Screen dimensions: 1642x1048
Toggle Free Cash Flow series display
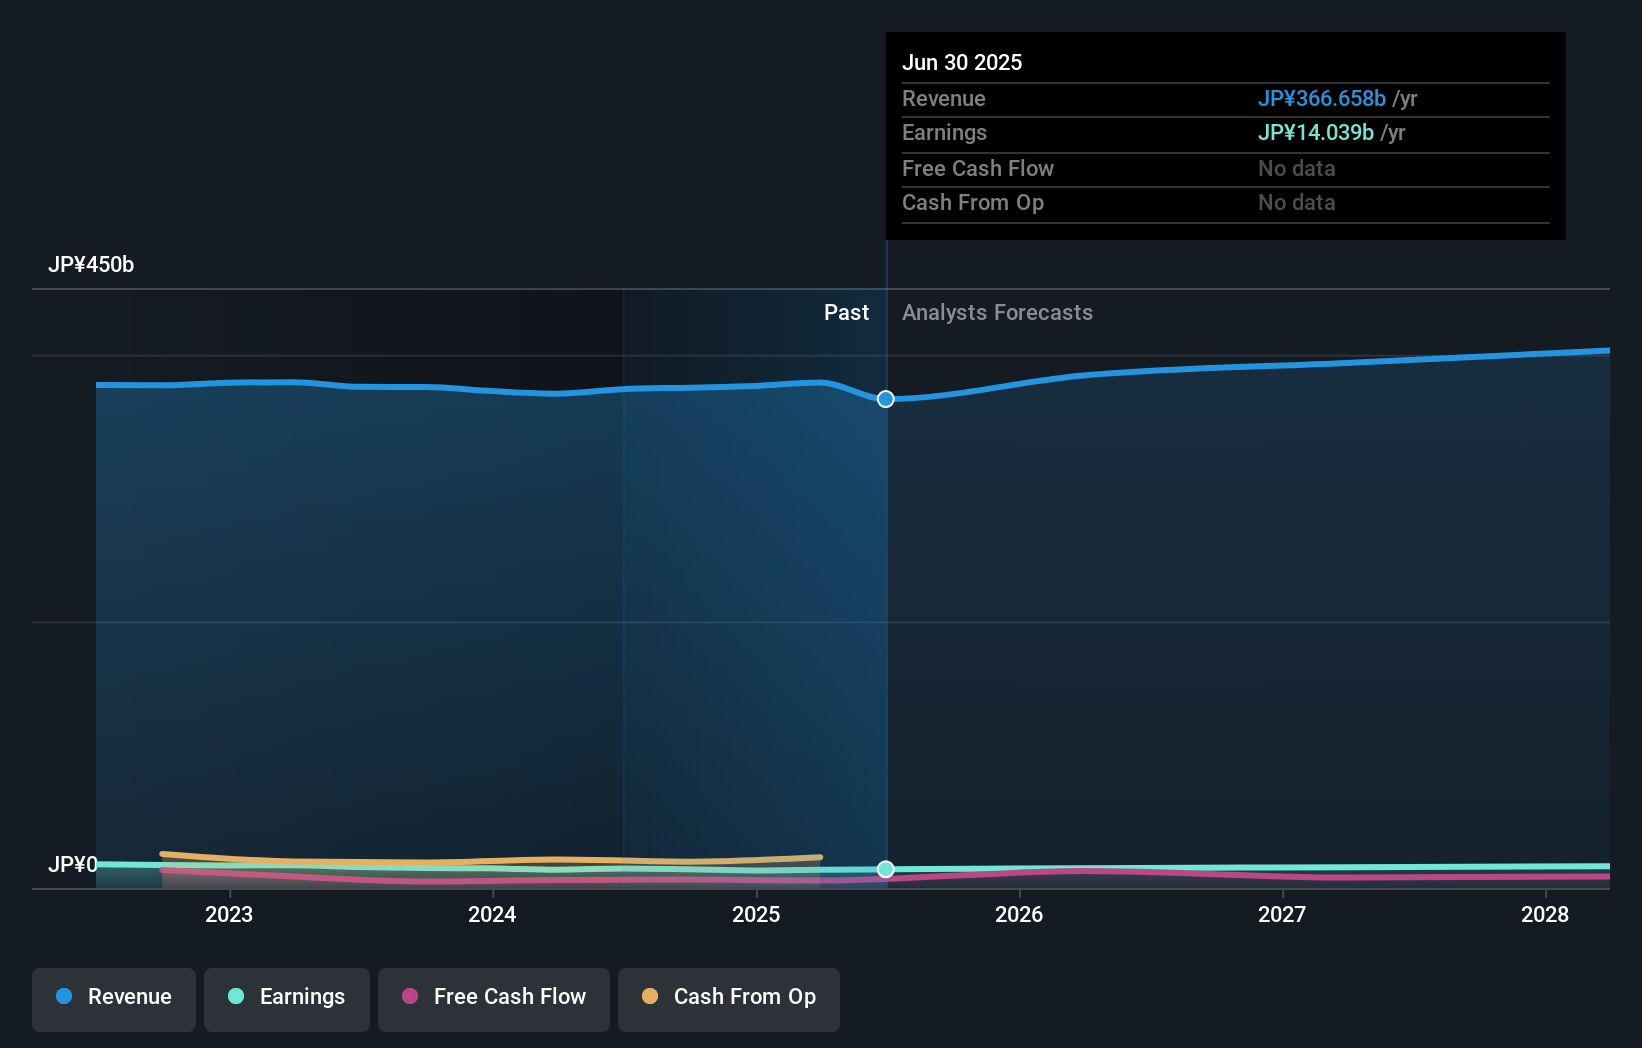493,999
